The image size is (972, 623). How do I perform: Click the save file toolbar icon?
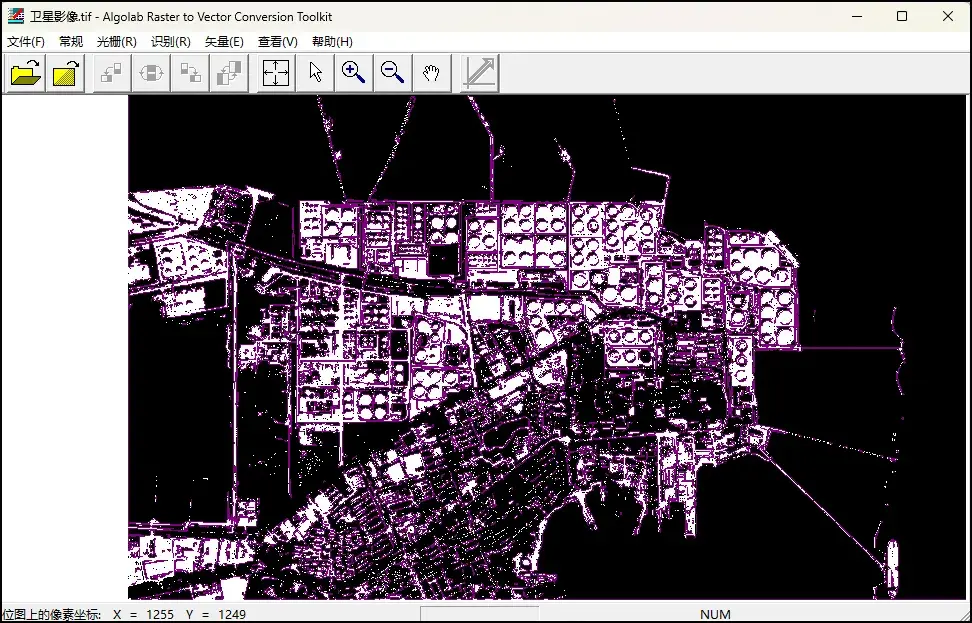66,73
